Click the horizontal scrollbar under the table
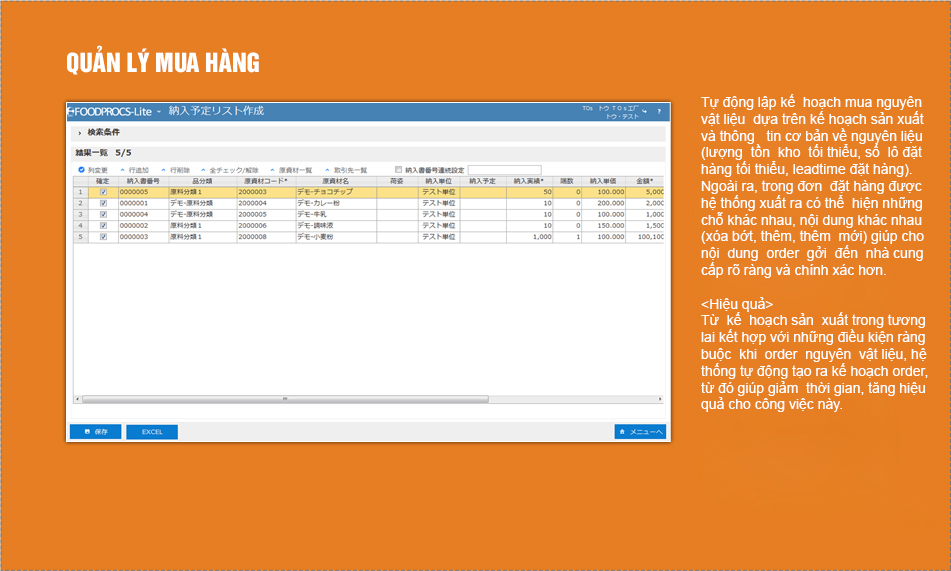The width and height of the screenshot is (951, 571). point(284,398)
